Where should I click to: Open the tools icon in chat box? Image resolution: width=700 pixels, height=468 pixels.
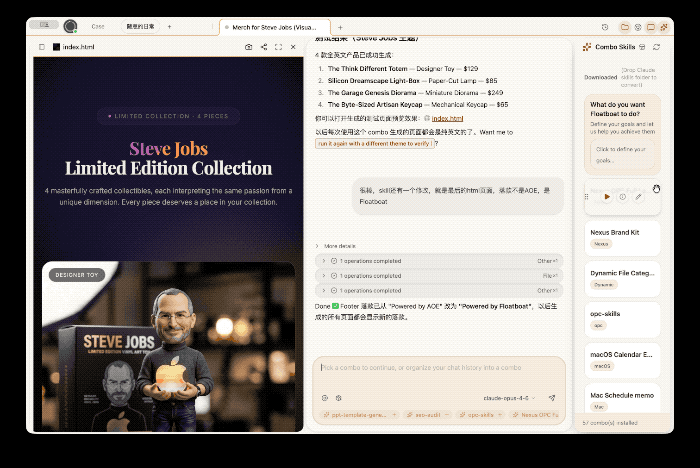(338, 398)
